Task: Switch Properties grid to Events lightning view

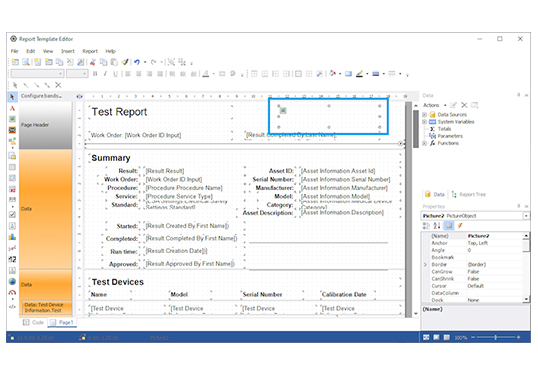Action: (460, 225)
